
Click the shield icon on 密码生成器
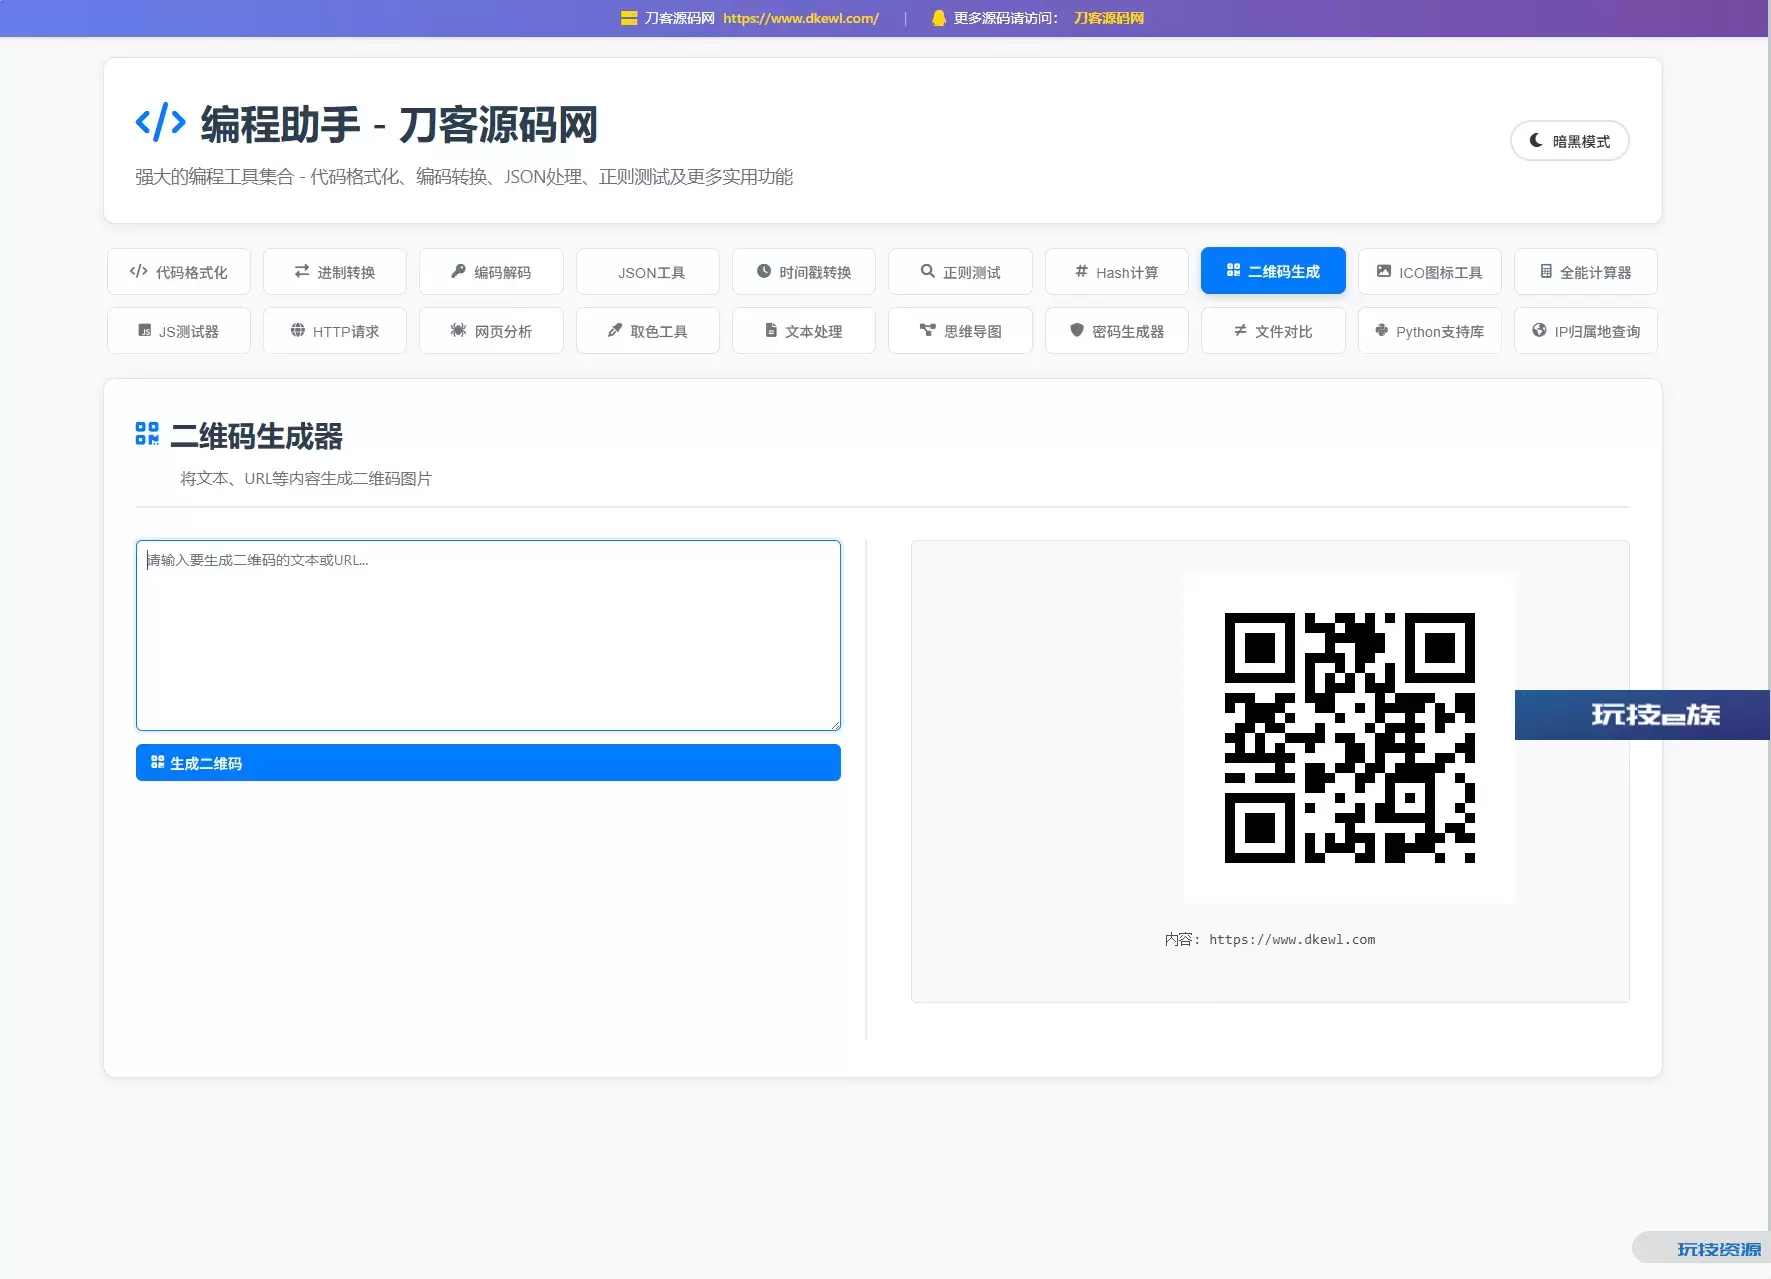click(x=1077, y=330)
